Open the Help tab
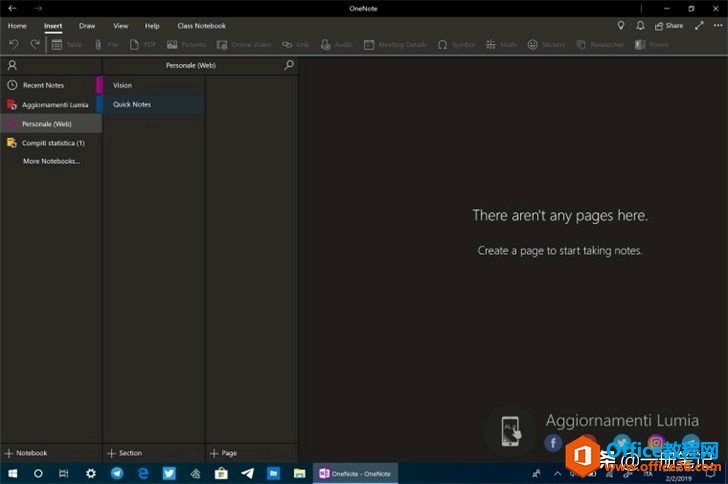Image resolution: width=728 pixels, height=484 pixels. click(152, 26)
